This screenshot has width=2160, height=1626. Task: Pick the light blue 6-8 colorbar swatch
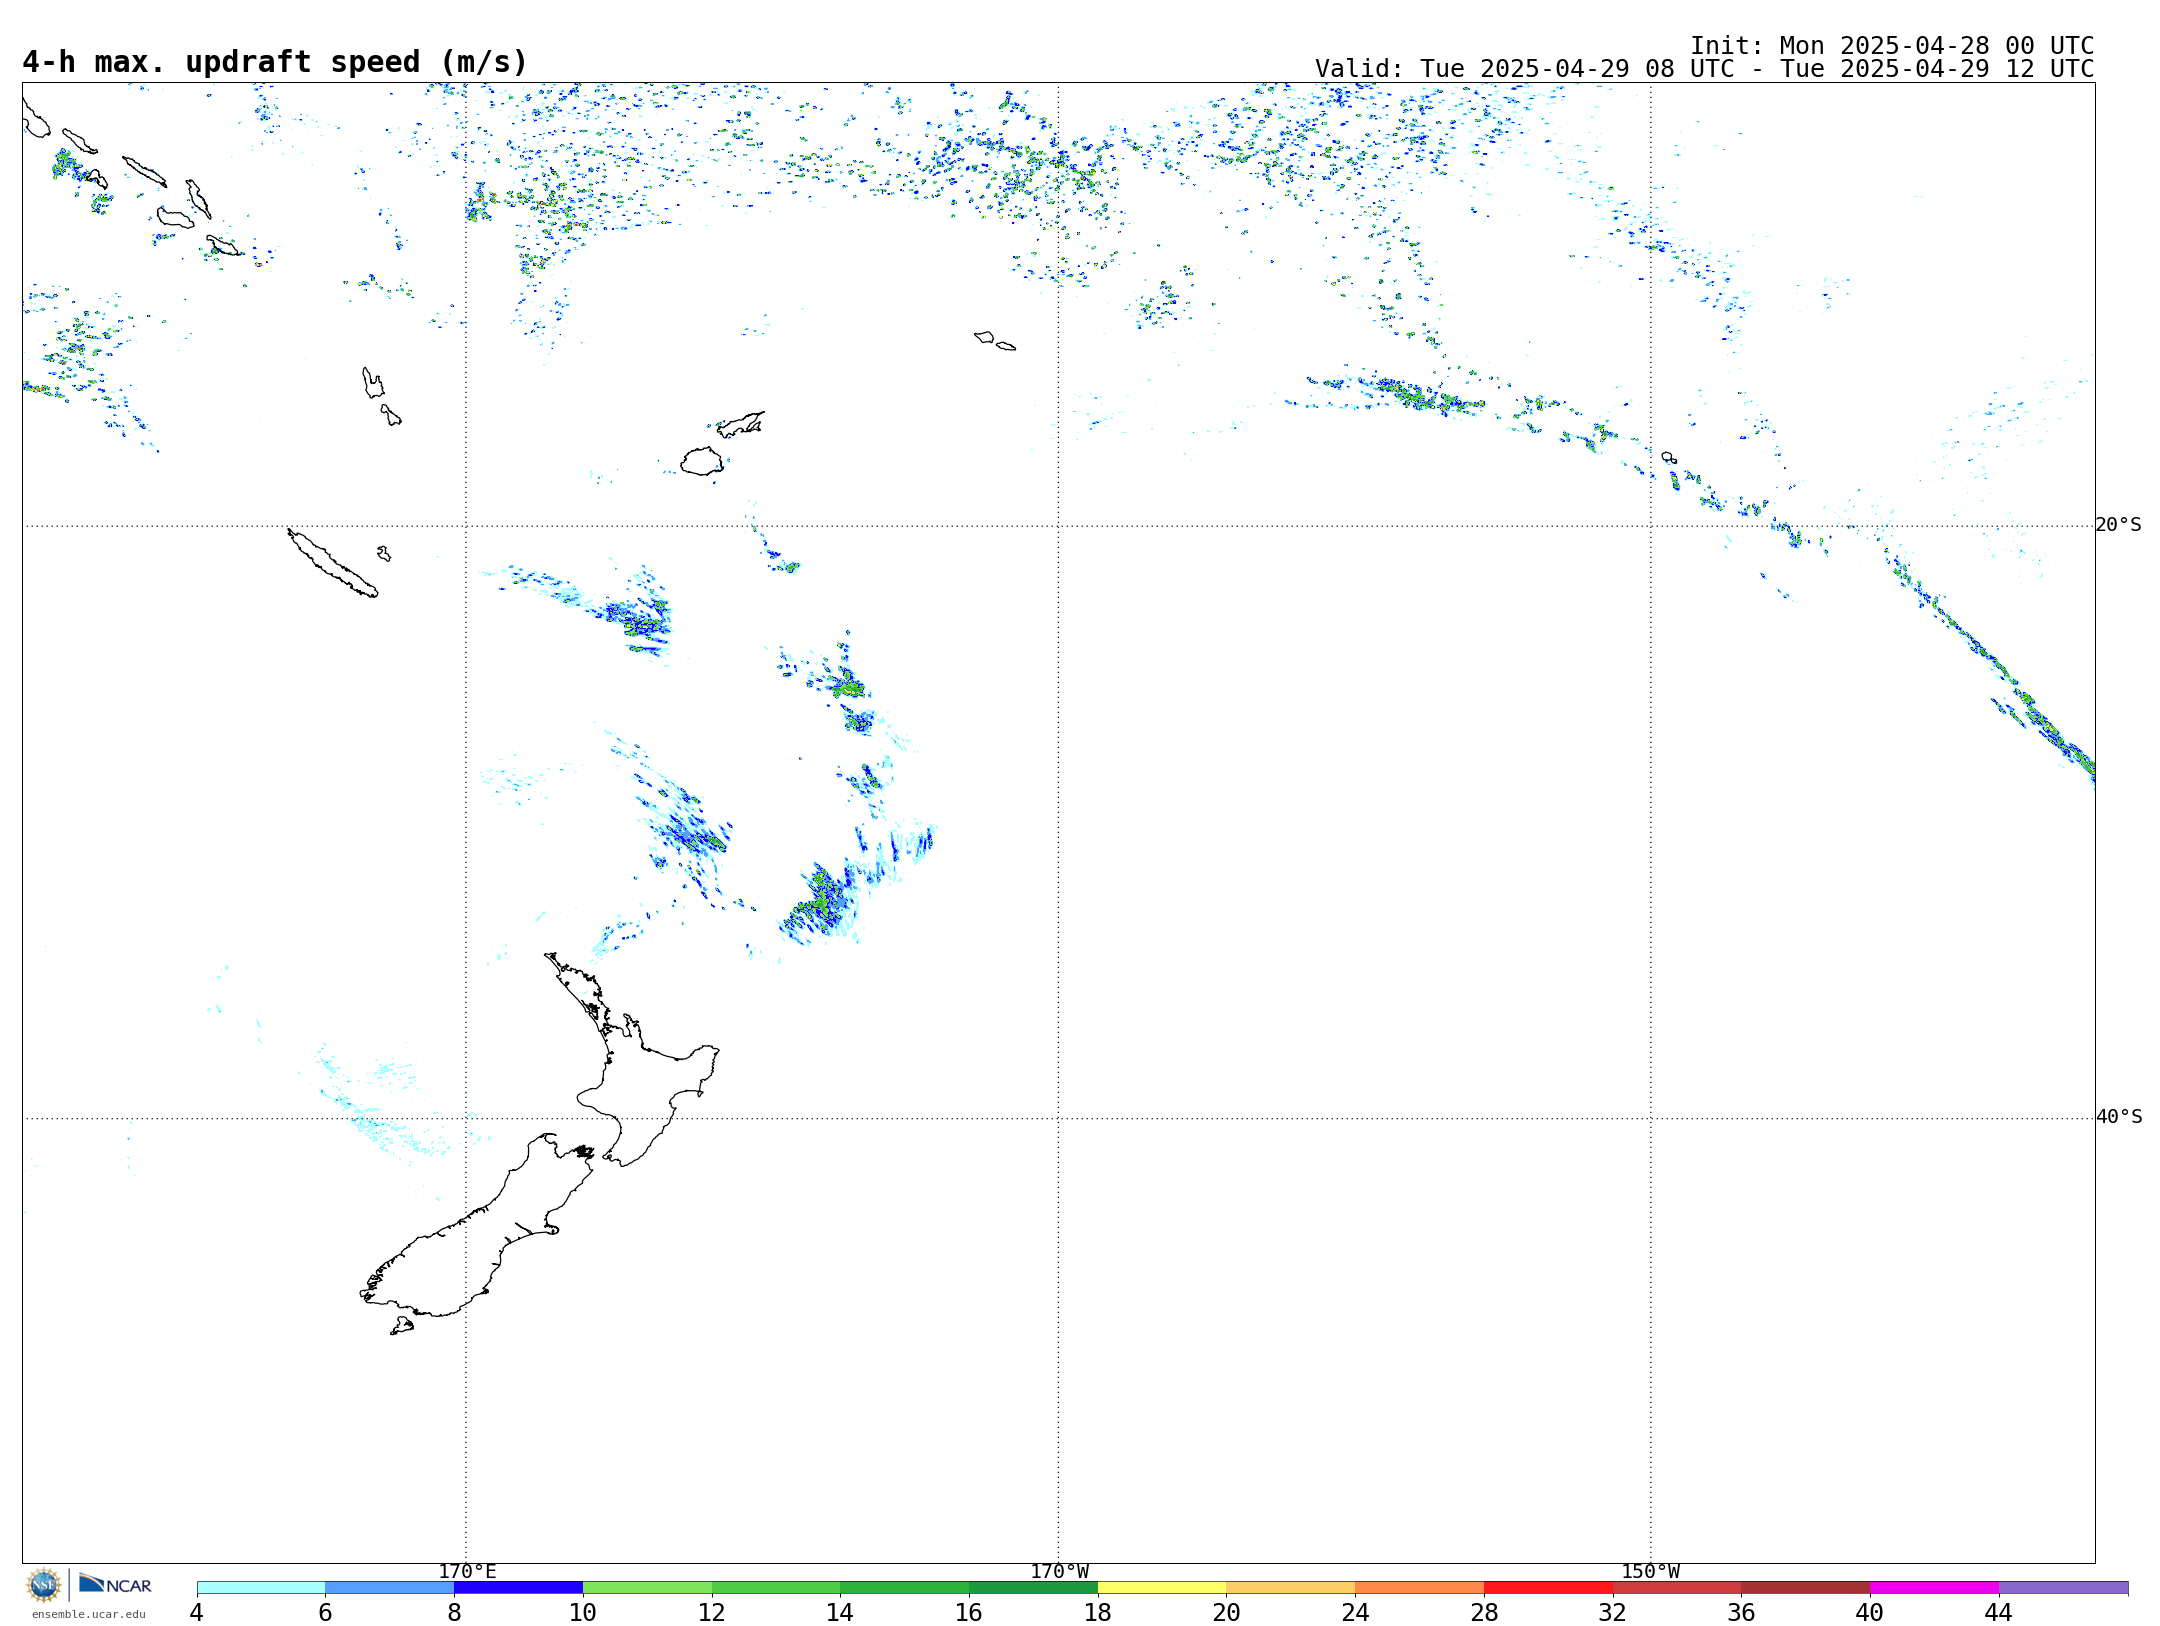click(x=390, y=1588)
